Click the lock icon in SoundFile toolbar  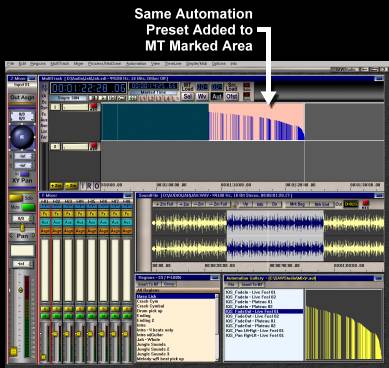tap(236, 204)
